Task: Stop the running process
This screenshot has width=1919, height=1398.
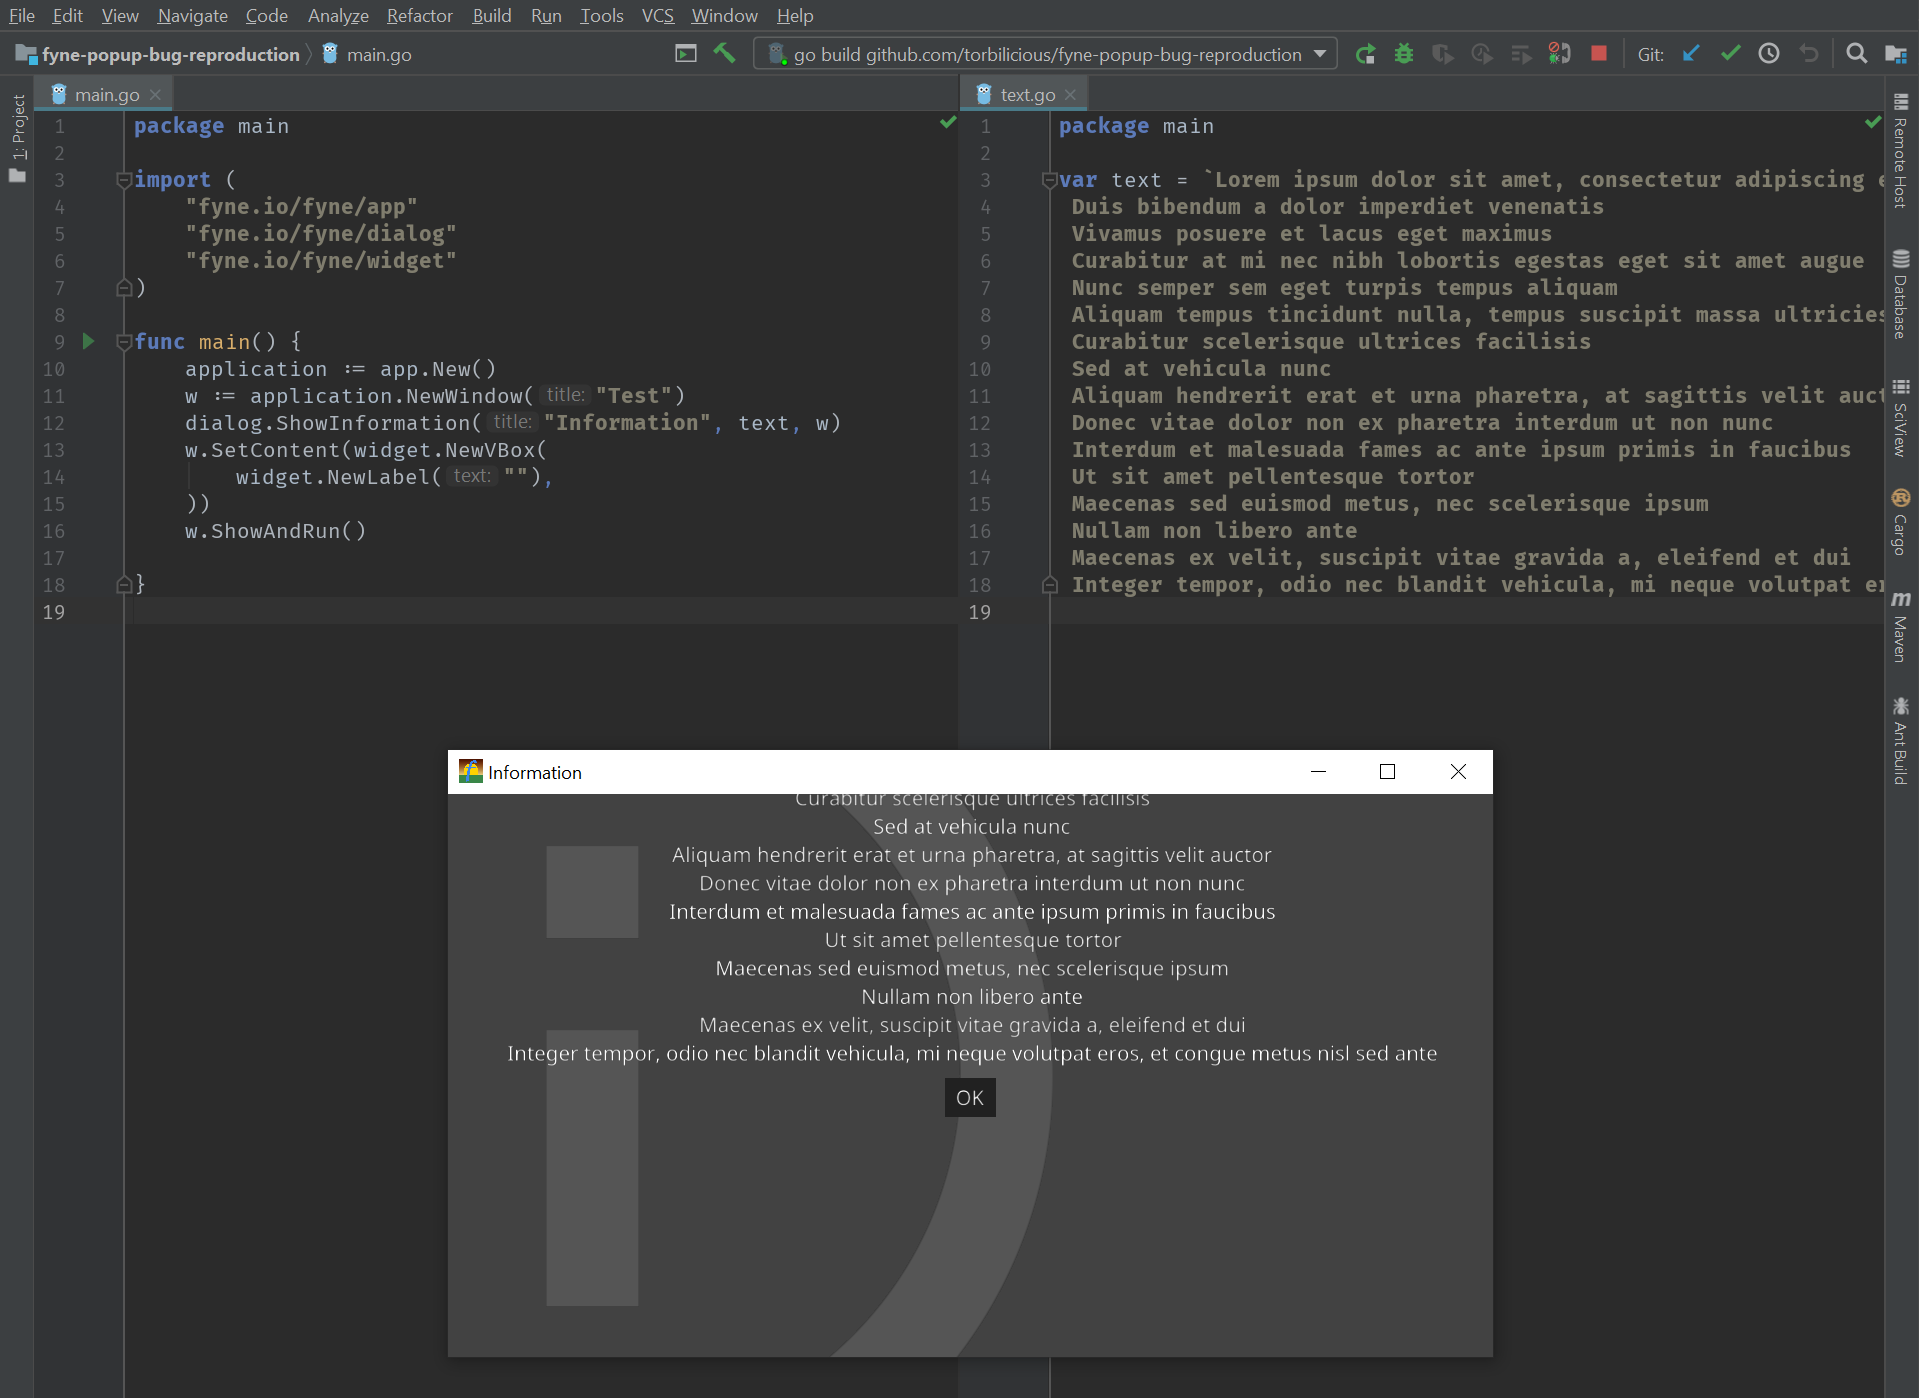Action: 1597,53
